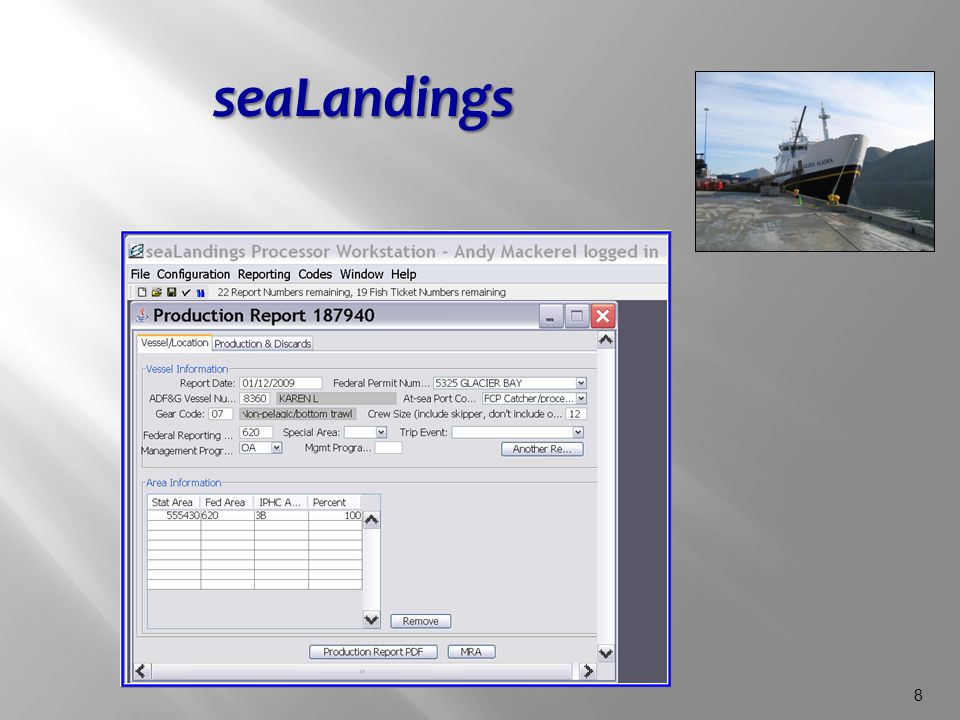Click the IPHC A... column header
The image size is (960, 720).
tap(281, 502)
